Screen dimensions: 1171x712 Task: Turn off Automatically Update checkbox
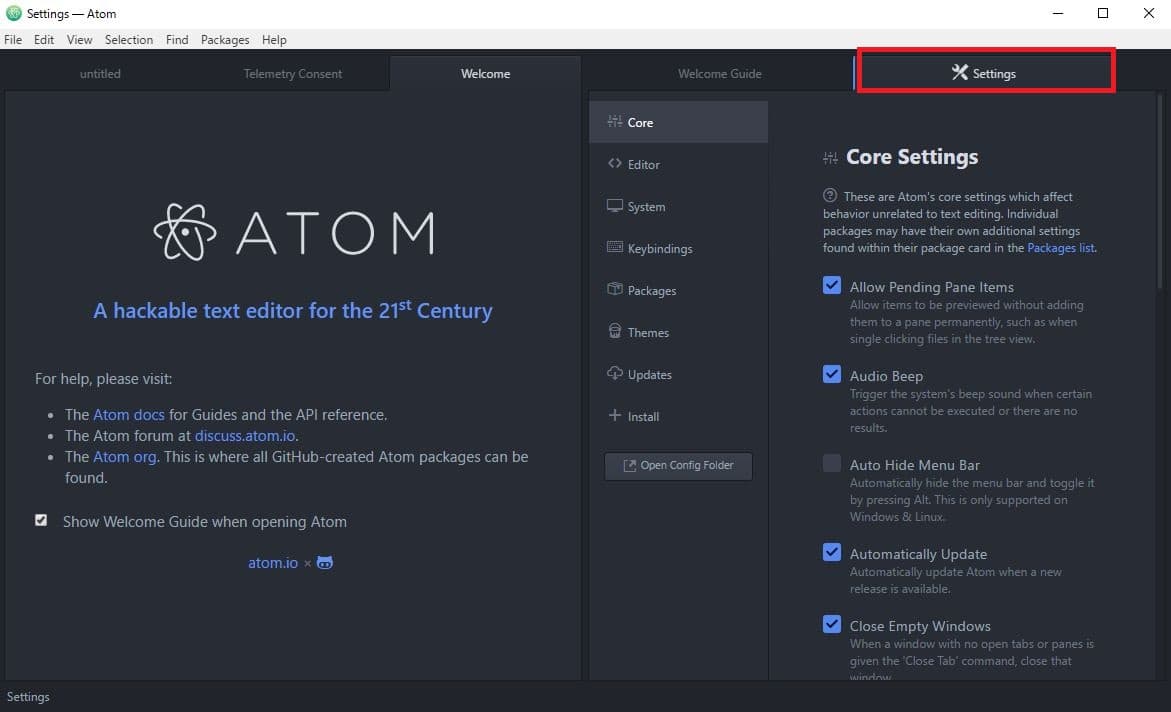tap(832, 553)
